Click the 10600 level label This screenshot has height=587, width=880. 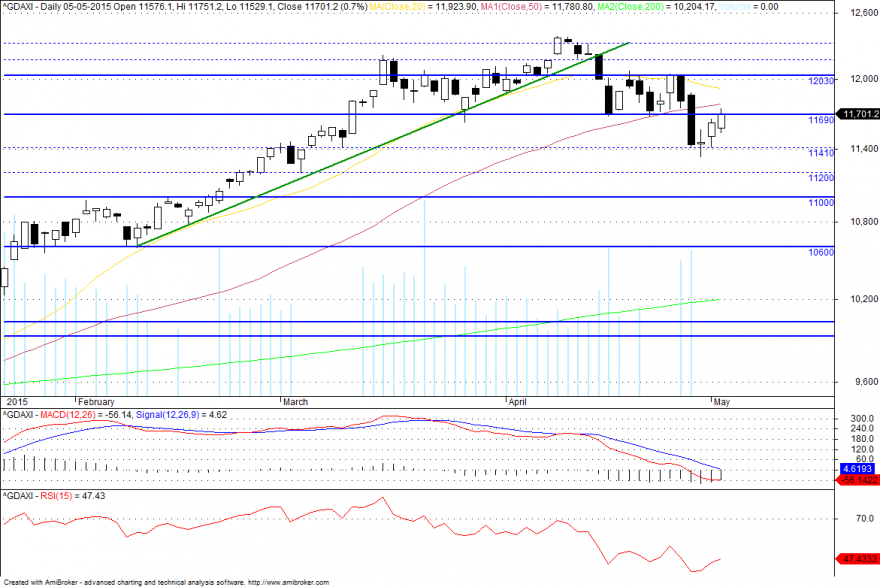click(x=821, y=253)
